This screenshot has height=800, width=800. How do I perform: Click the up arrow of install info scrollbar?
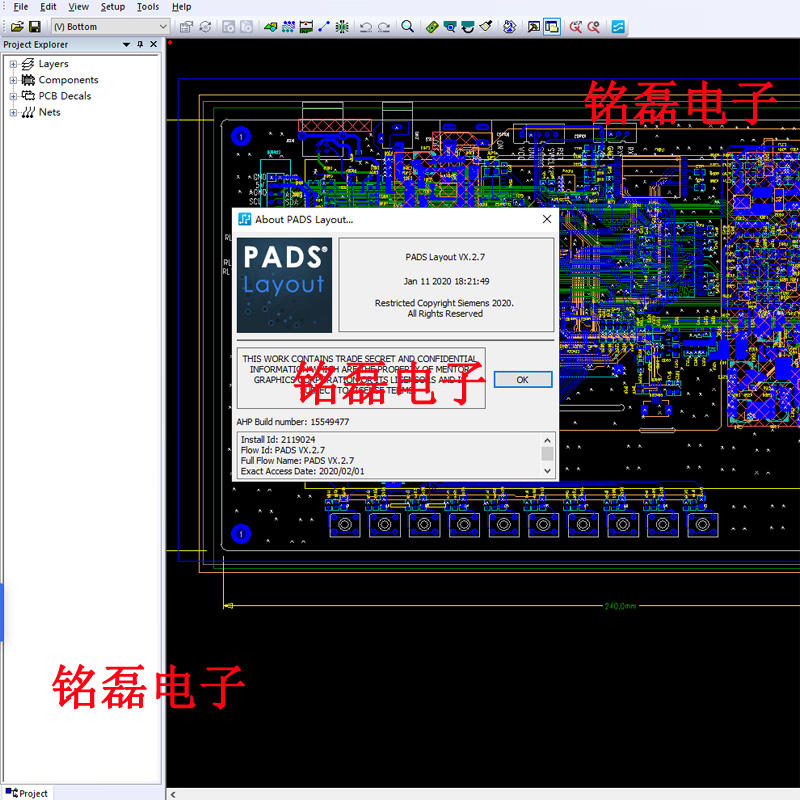pos(547,440)
